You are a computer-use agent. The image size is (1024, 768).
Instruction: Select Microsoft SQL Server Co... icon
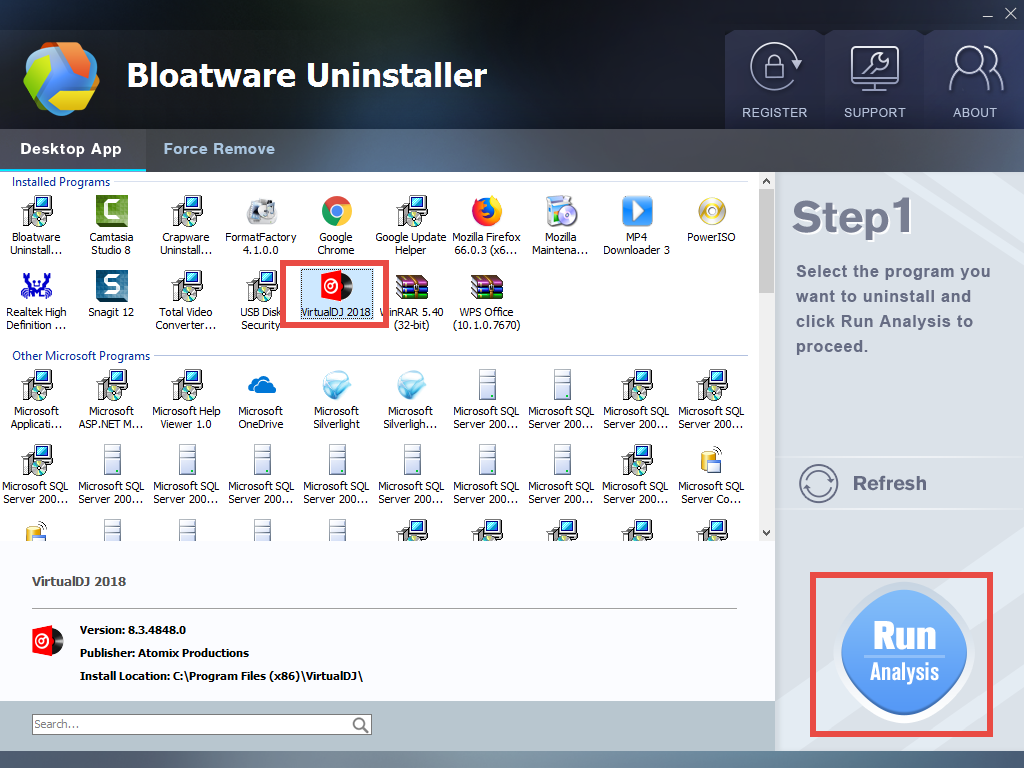coord(711,460)
